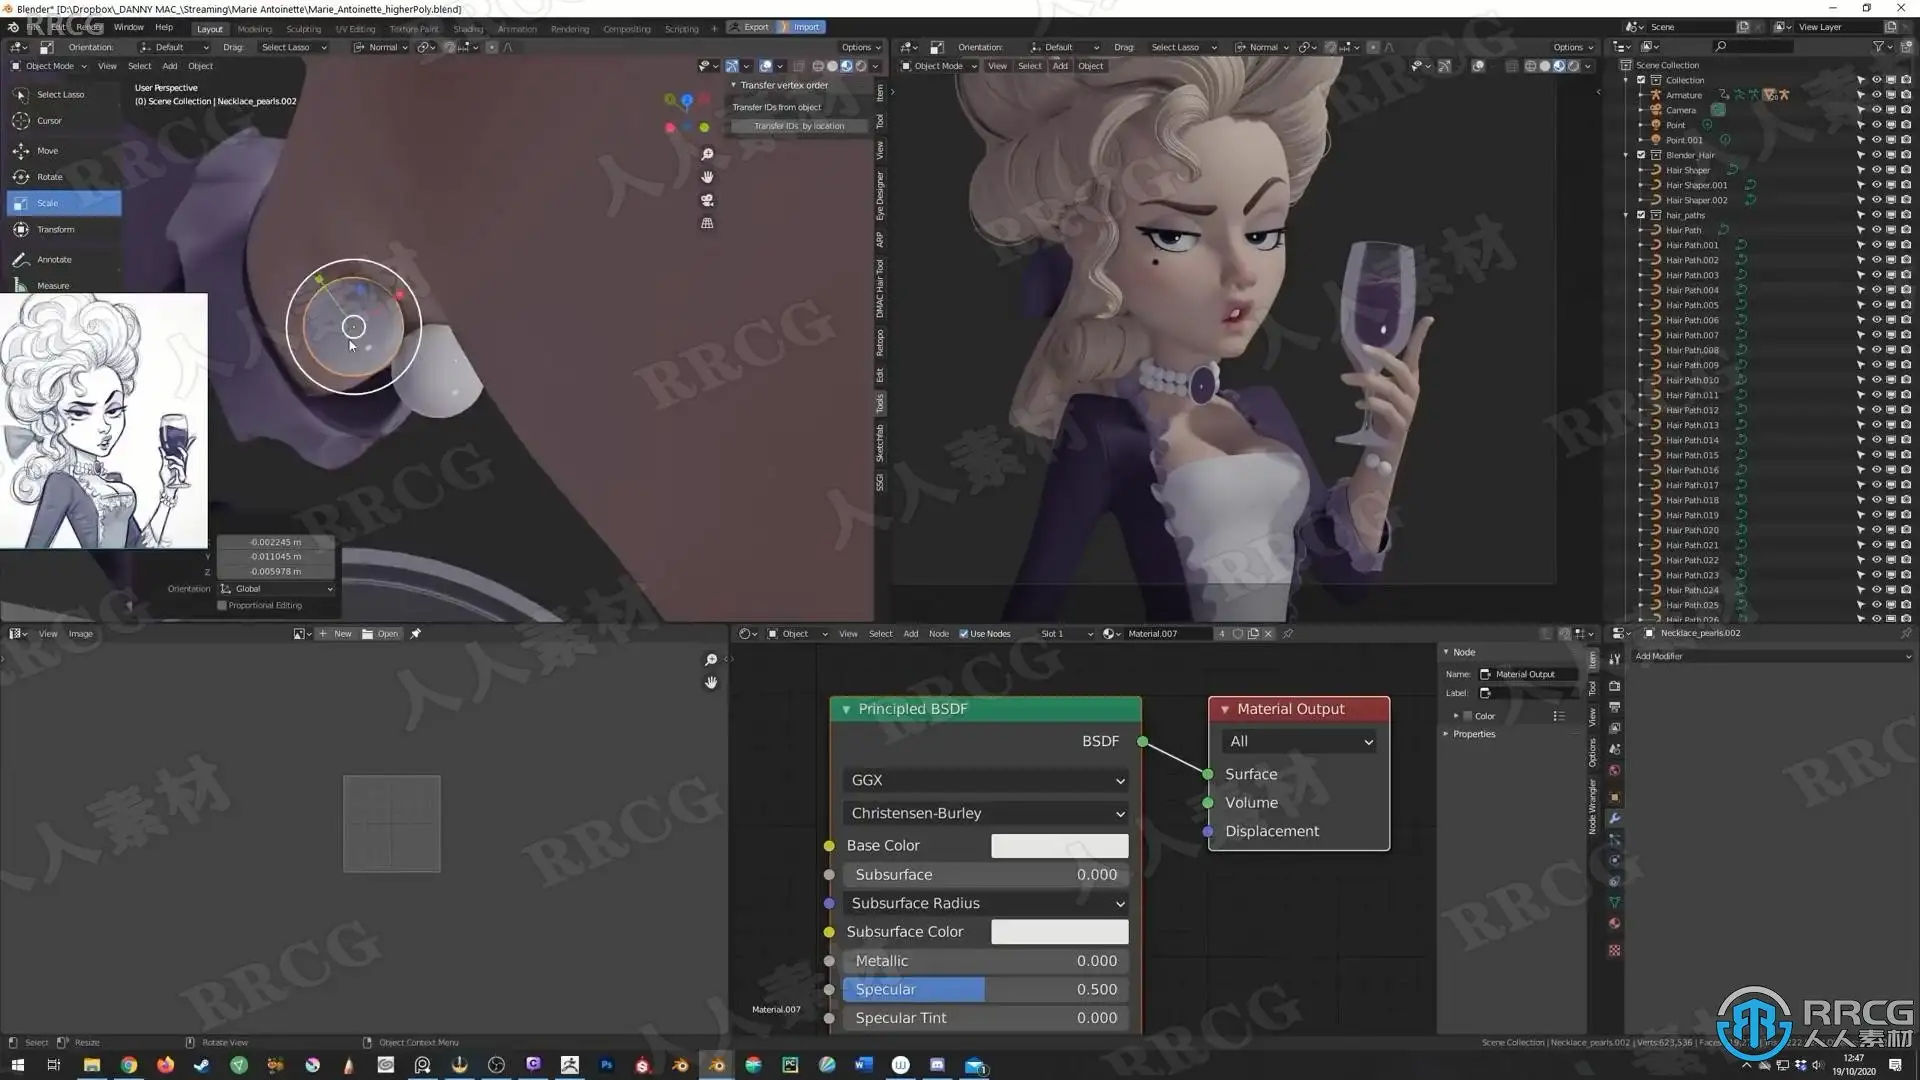The image size is (1920, 1080).
Task: Click the Import button
Action: click(801, 27)
